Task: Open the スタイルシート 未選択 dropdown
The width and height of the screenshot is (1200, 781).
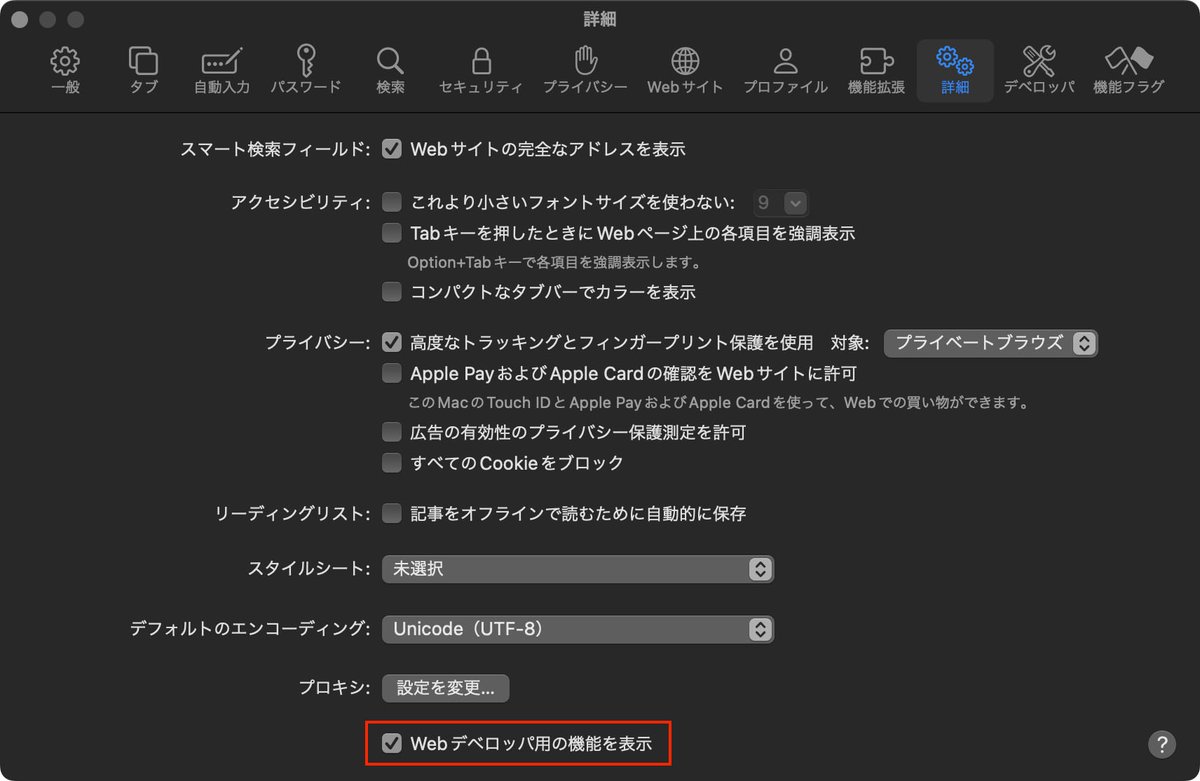Action: tap(578, 569)
